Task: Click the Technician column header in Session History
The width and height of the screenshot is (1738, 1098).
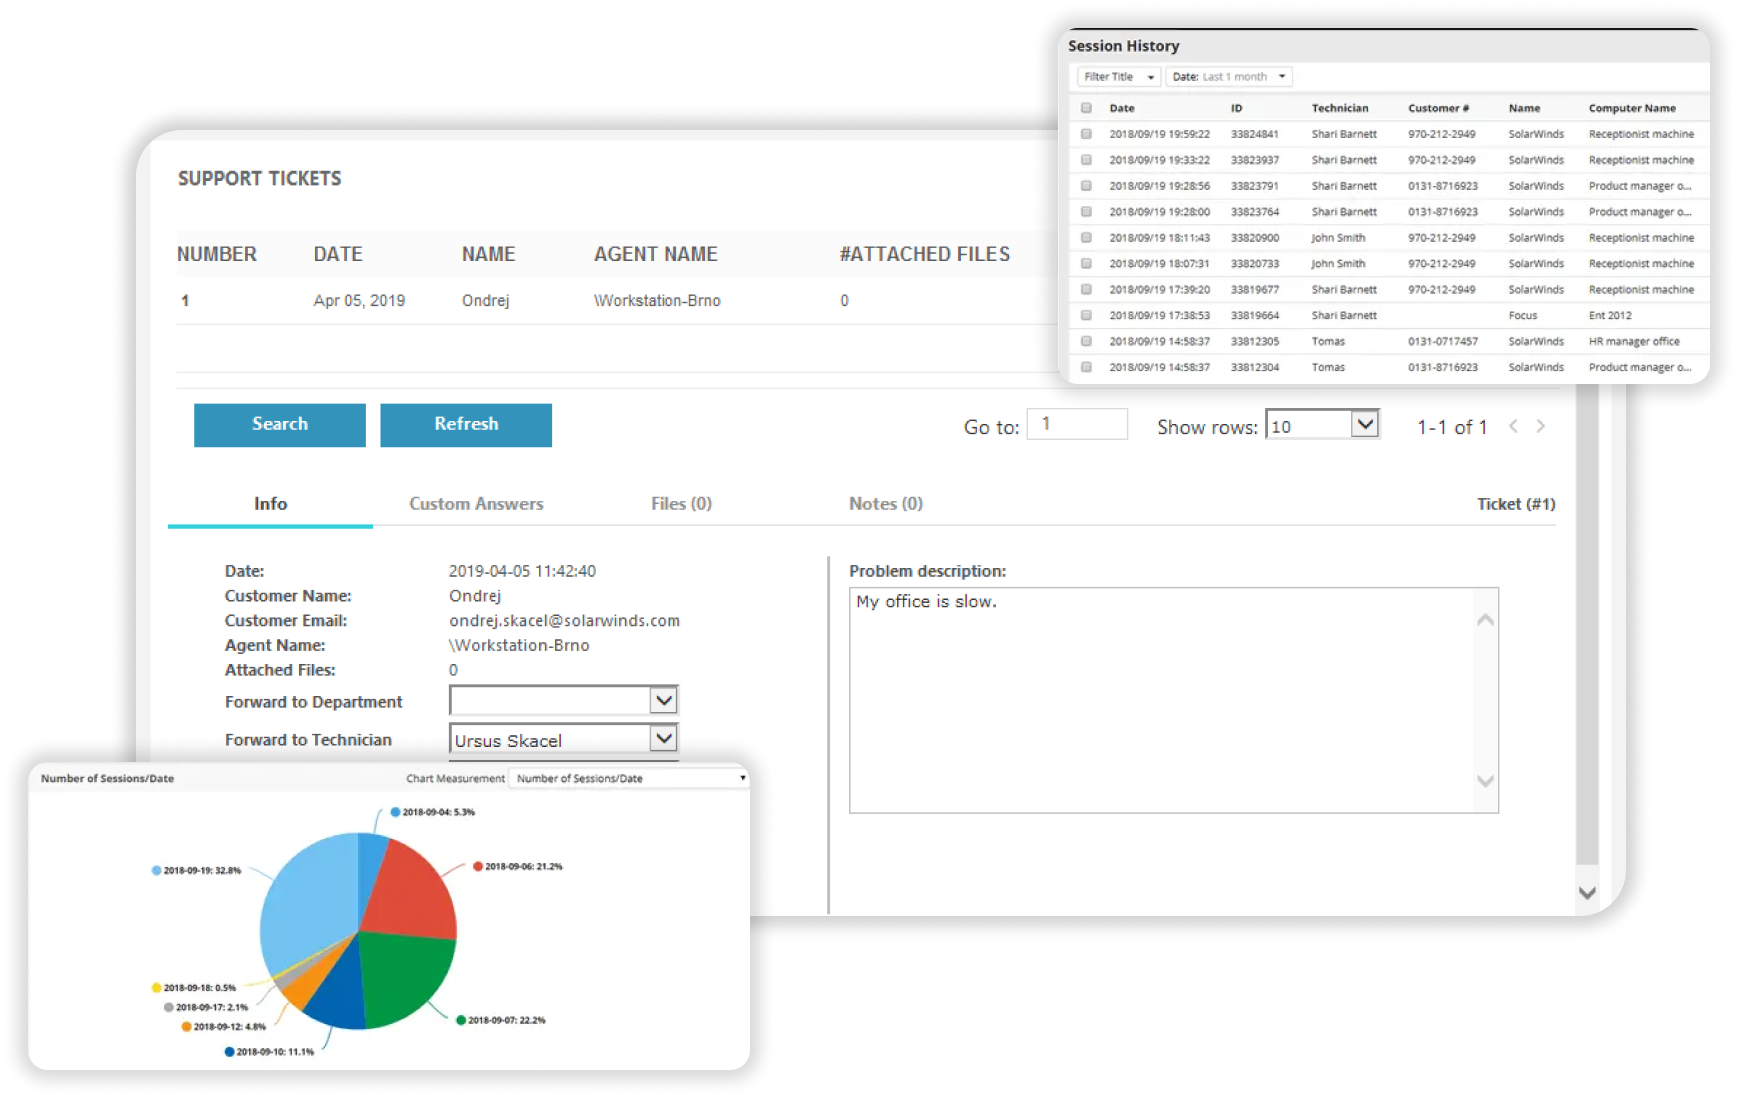Action: [x=1340, y=108]
